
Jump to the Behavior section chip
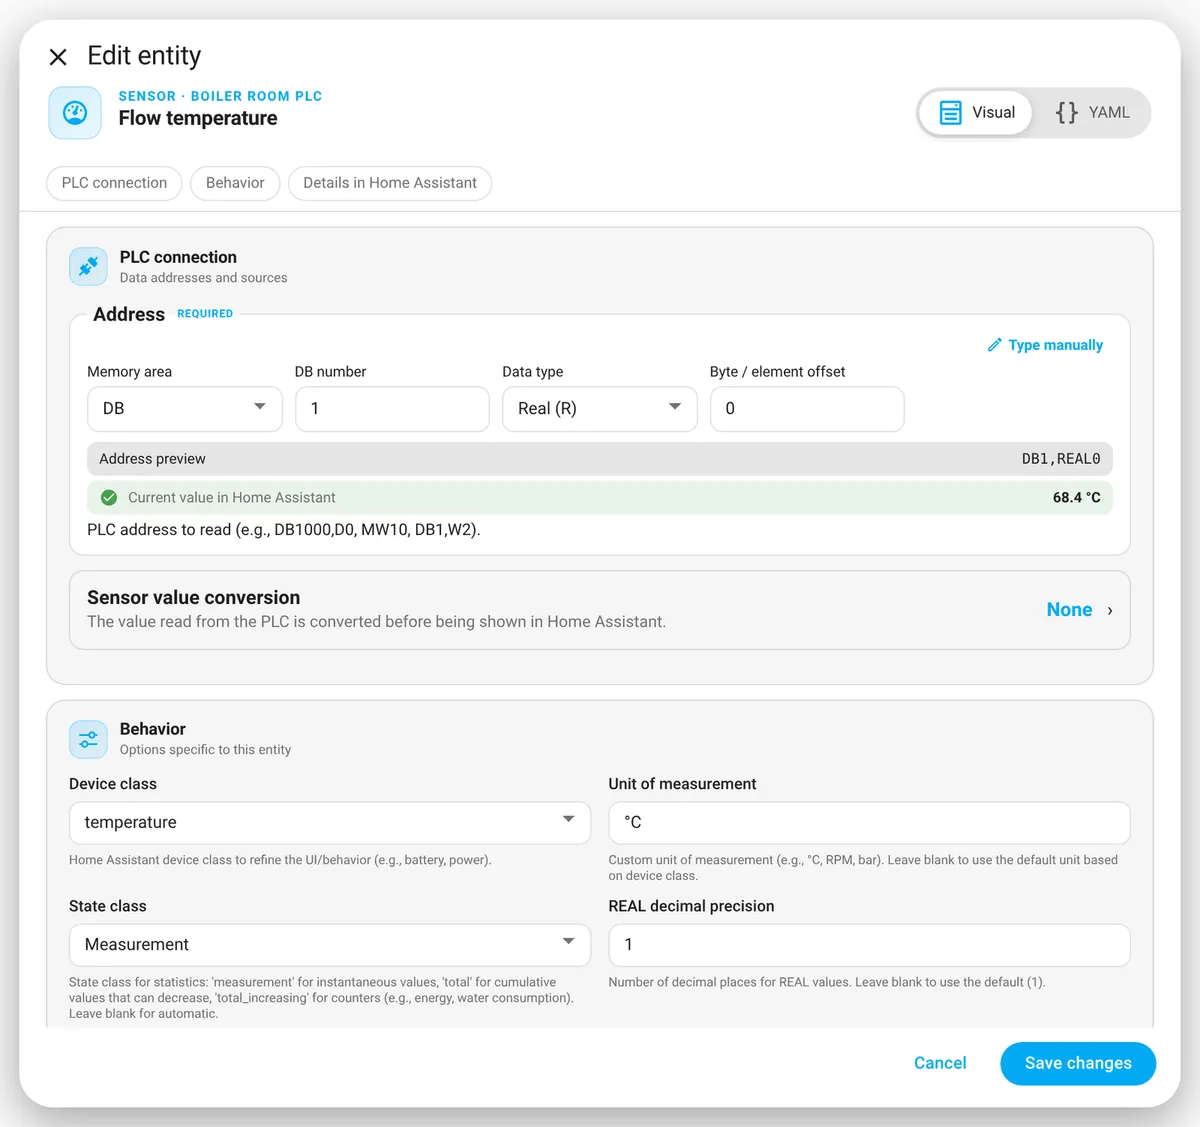point(235,183)
